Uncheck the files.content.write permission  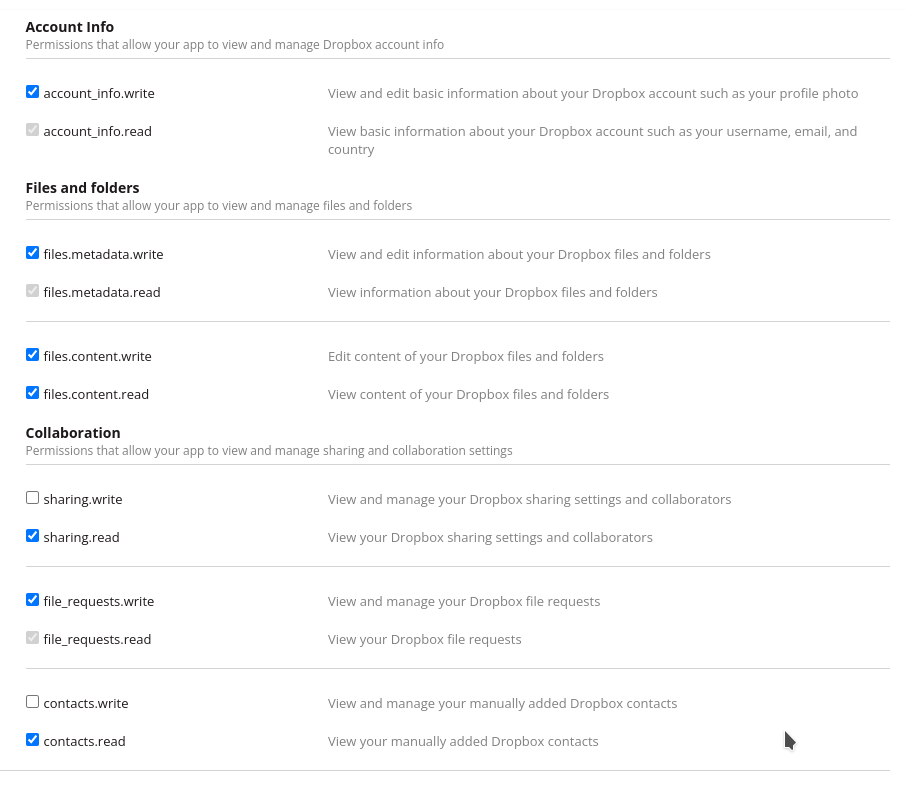coord(32,354)
